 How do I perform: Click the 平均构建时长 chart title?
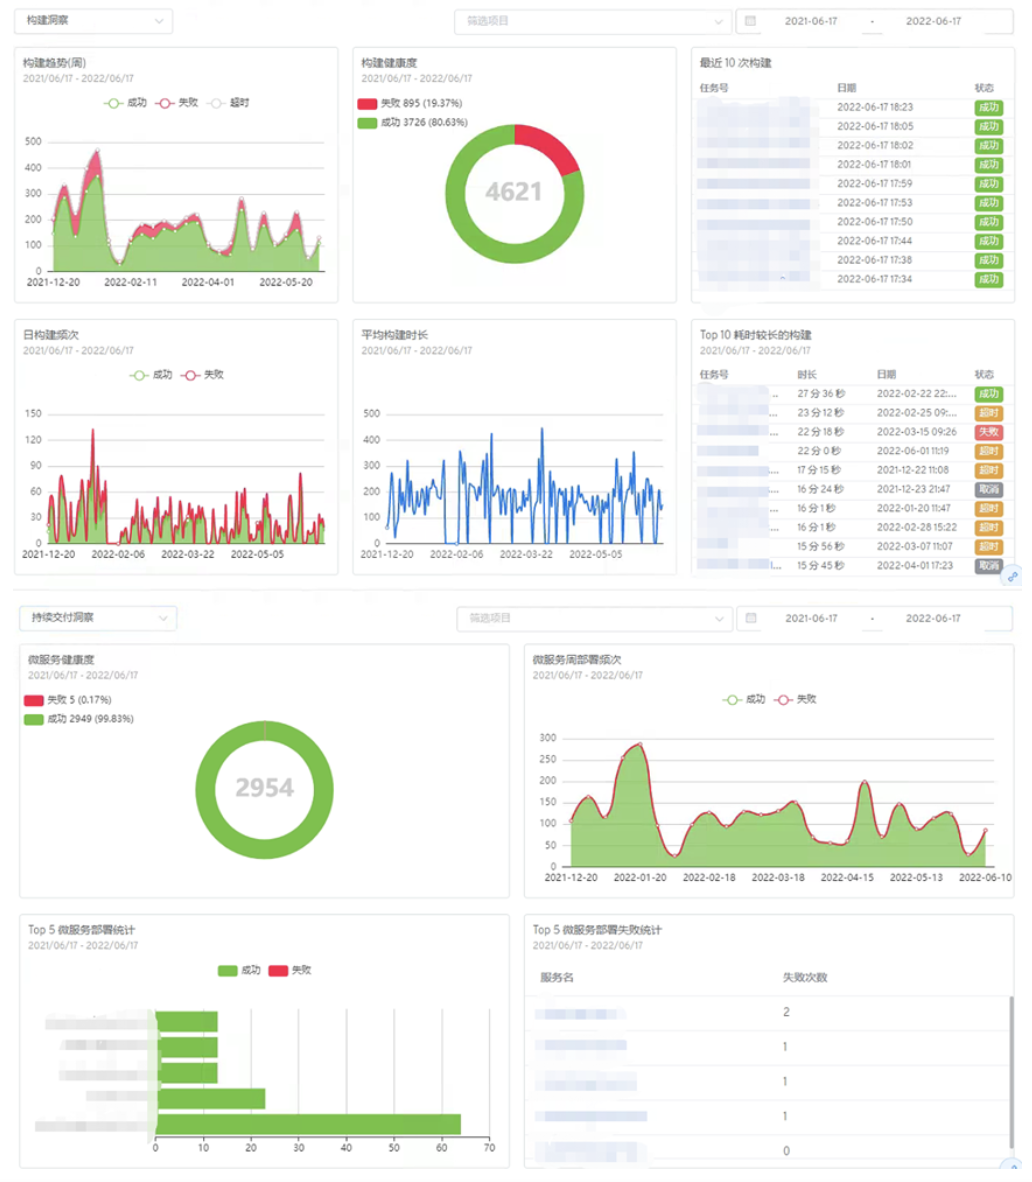394,335
